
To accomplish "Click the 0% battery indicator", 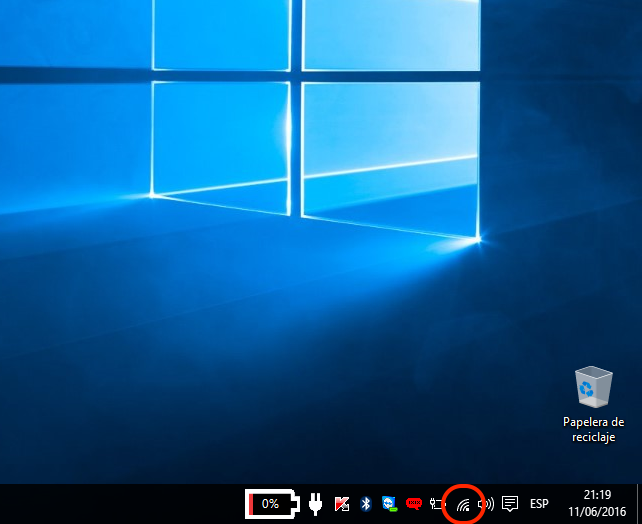I will tap(272, 504).
